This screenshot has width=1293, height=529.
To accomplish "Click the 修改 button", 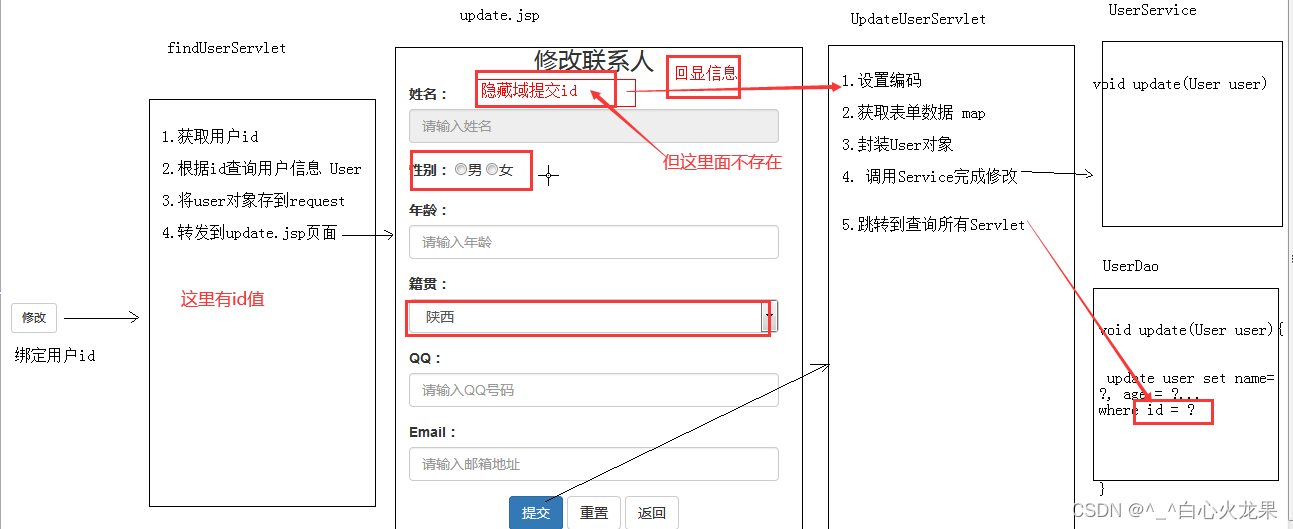I will click(x=34, y=318).
